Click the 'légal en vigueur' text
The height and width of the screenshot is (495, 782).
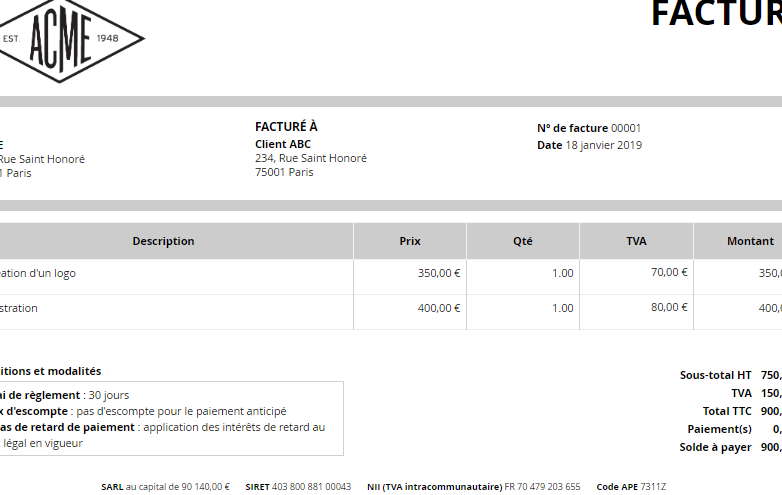click(43, 443)
